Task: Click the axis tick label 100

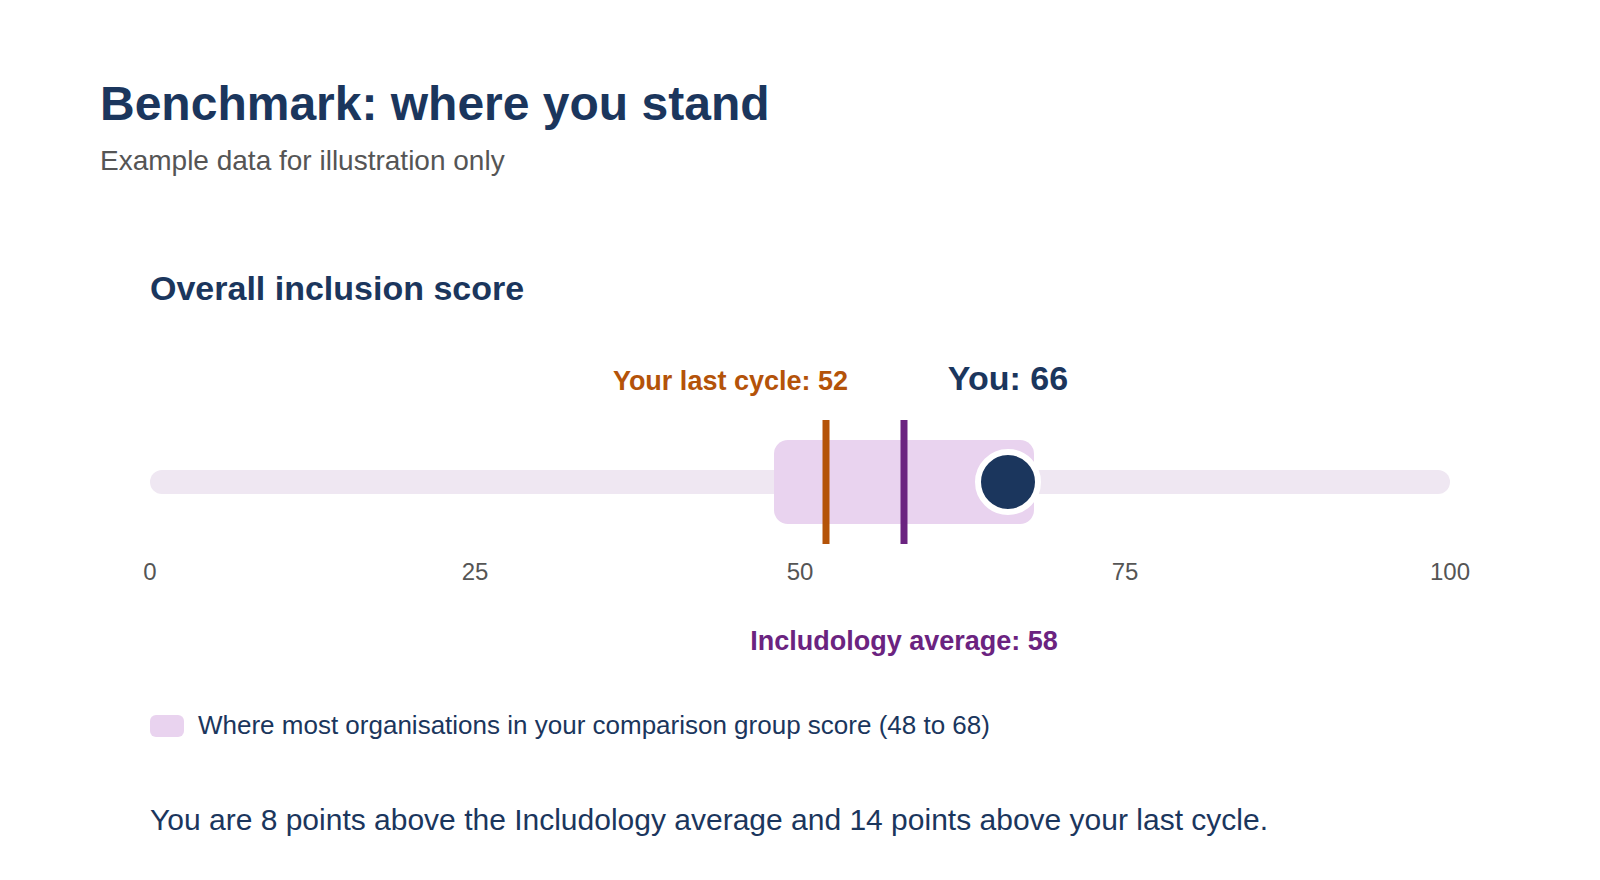Action: pyautogui.click(x=1450, y=572)
